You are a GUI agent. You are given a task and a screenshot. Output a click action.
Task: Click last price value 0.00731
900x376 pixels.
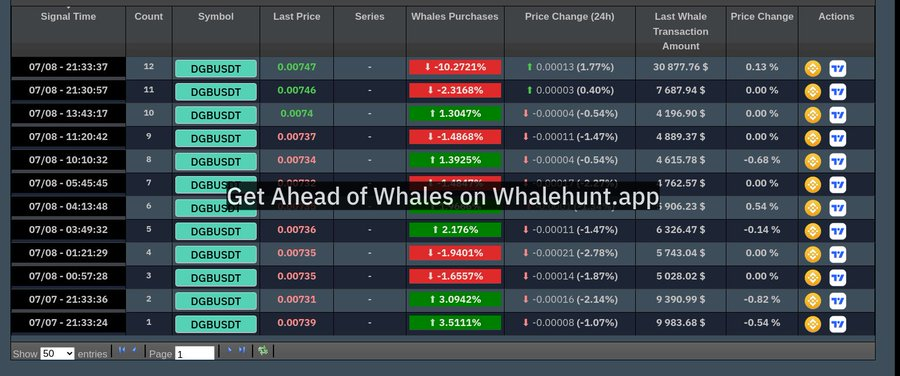[297, 300]
